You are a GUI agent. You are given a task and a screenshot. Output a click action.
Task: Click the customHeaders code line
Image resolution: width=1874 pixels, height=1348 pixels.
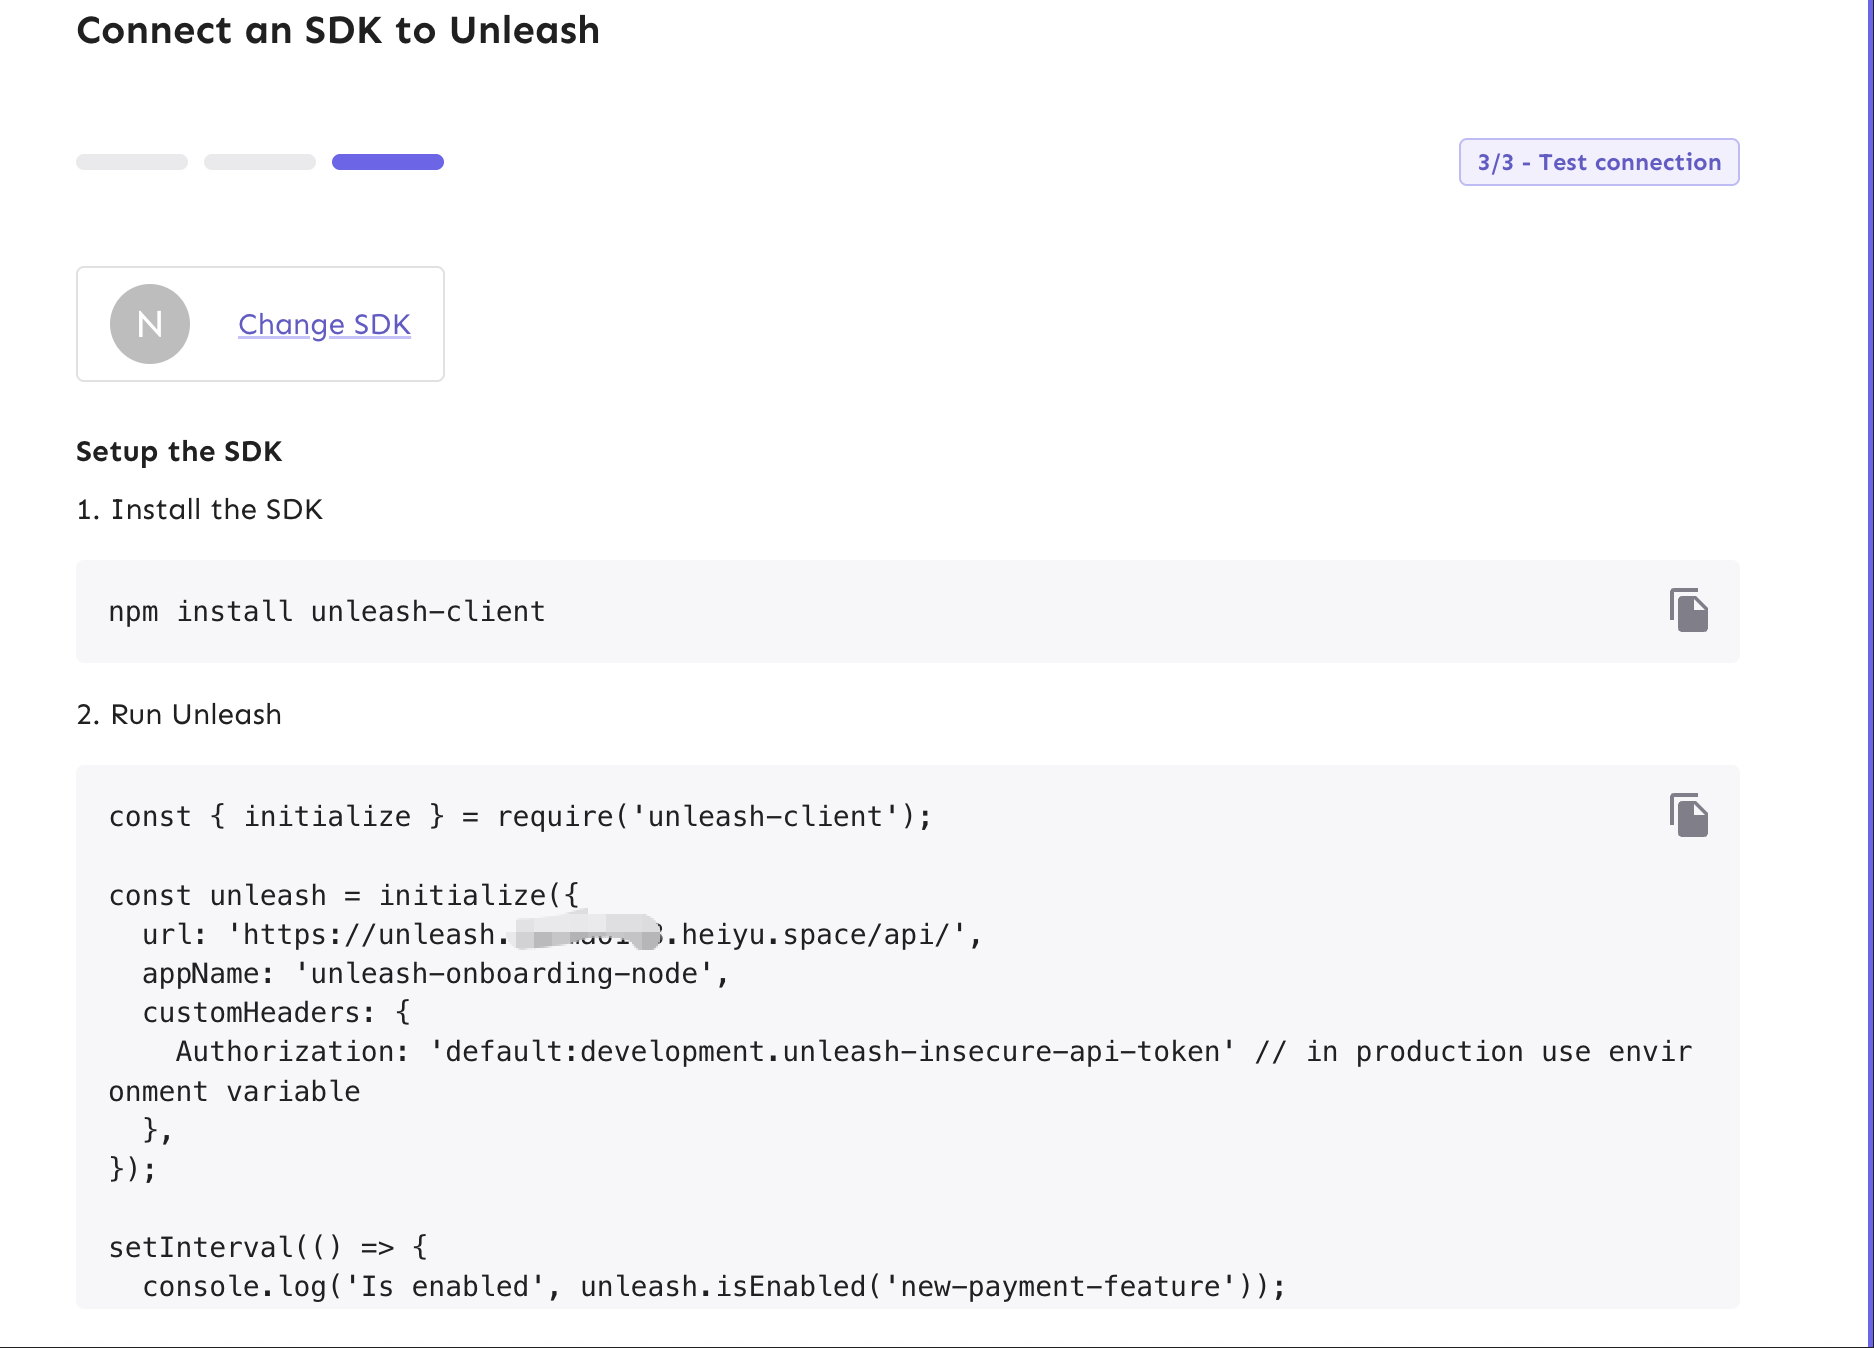click(276, 1012)
